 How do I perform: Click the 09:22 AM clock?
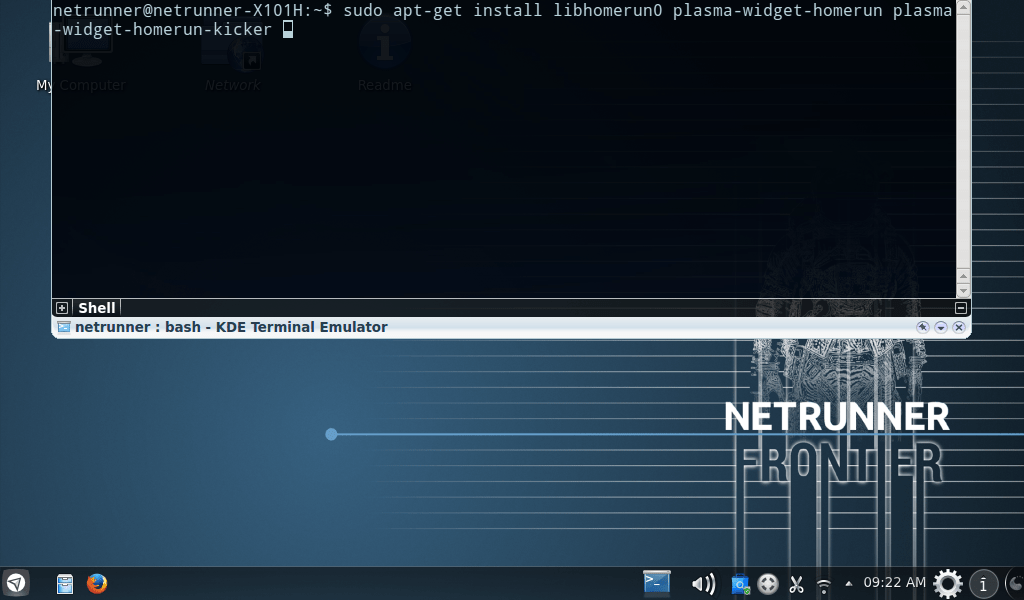[894, 582]
